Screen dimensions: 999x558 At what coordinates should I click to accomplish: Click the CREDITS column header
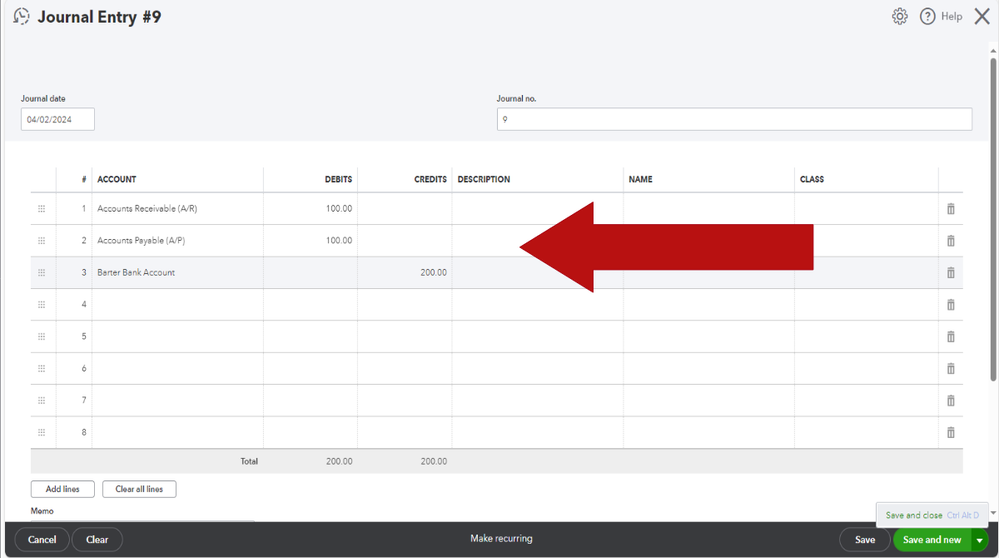pos(430,180)
